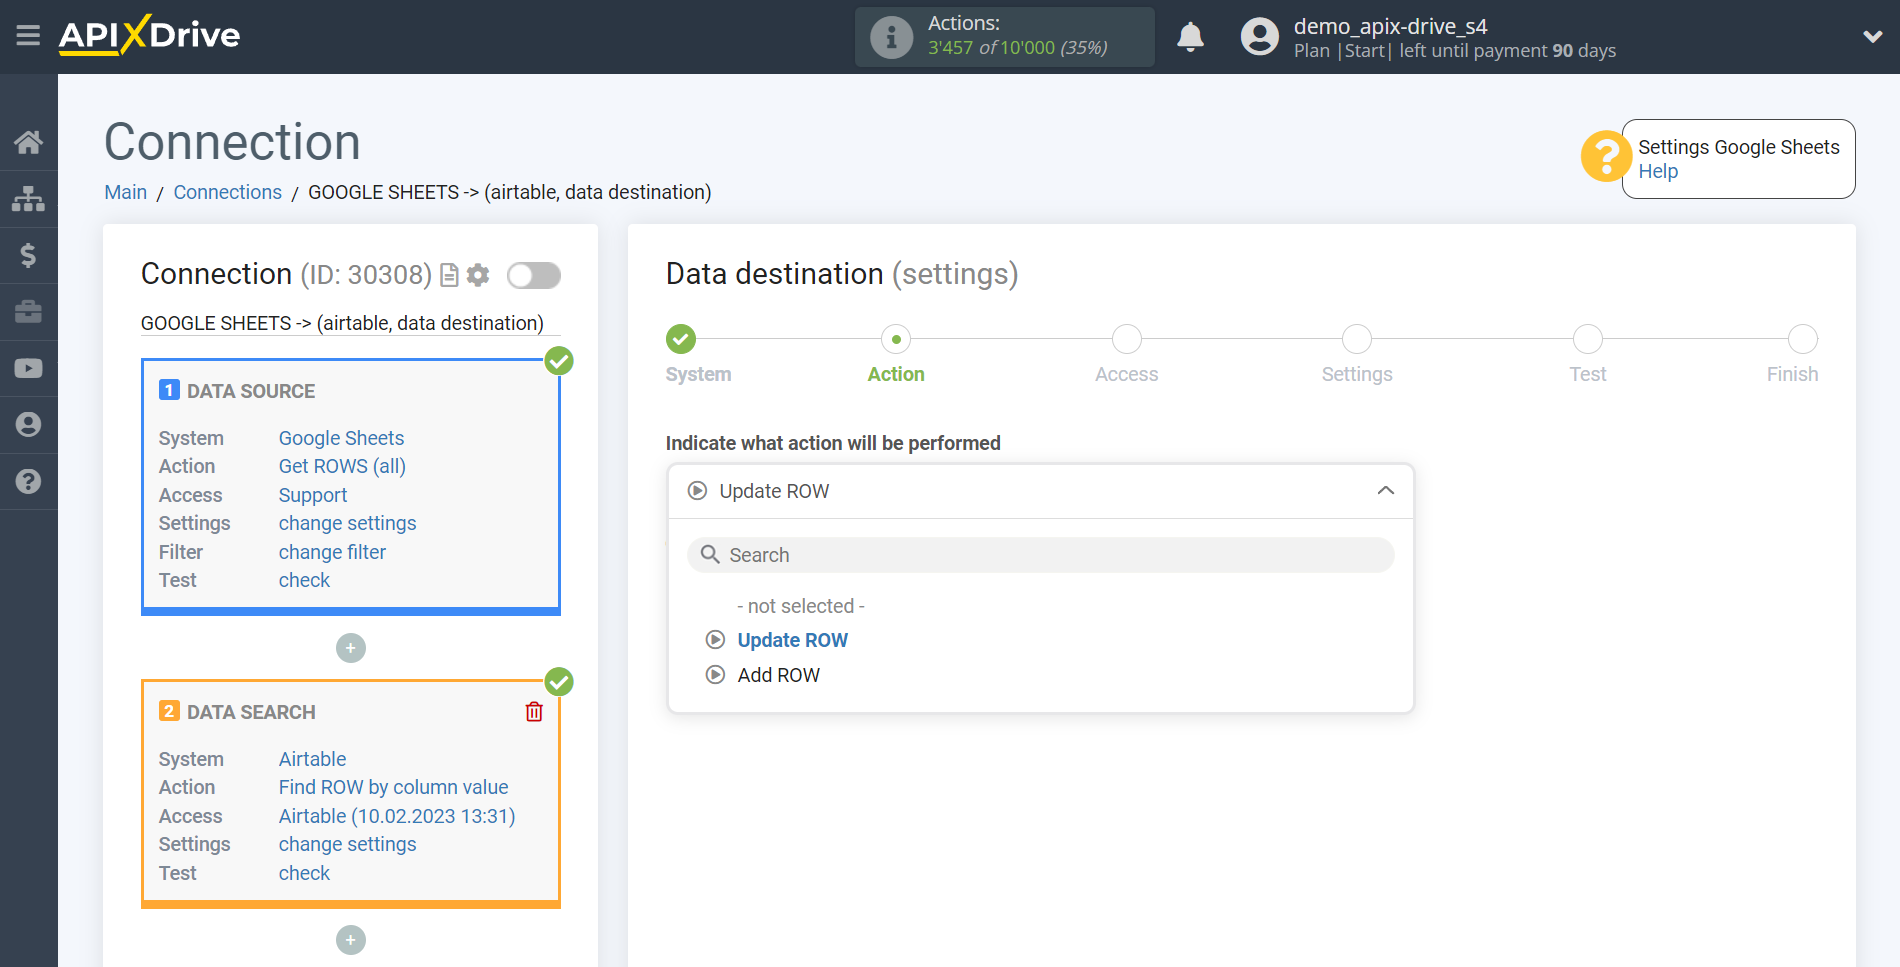Click demo_apix-drive_s4 username

point(1390,26)
